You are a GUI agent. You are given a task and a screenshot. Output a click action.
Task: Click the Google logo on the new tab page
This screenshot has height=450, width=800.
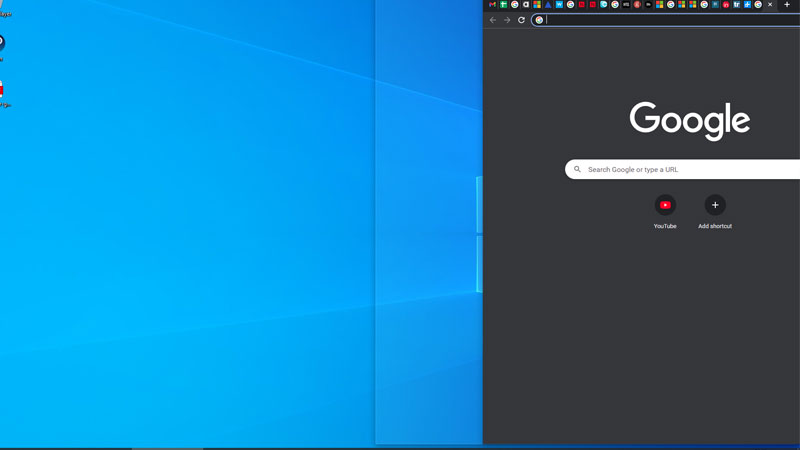tap(690, 121)
